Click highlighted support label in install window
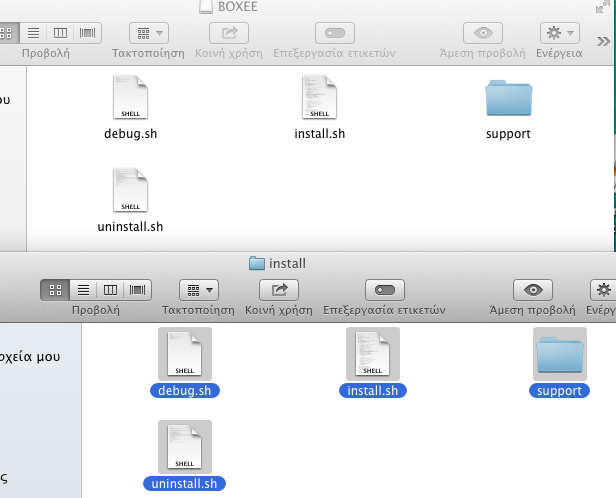 [559, 391]
